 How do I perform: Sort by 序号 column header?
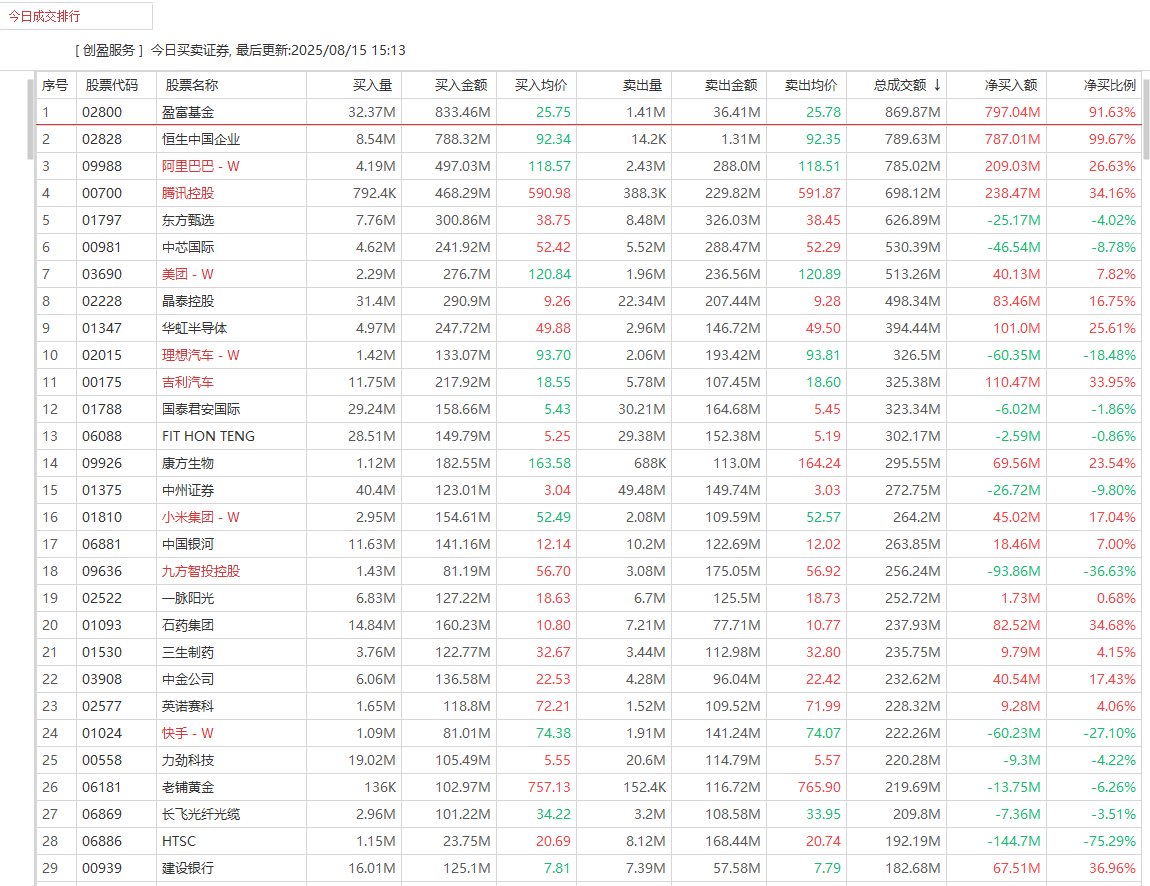pos(55,85)
